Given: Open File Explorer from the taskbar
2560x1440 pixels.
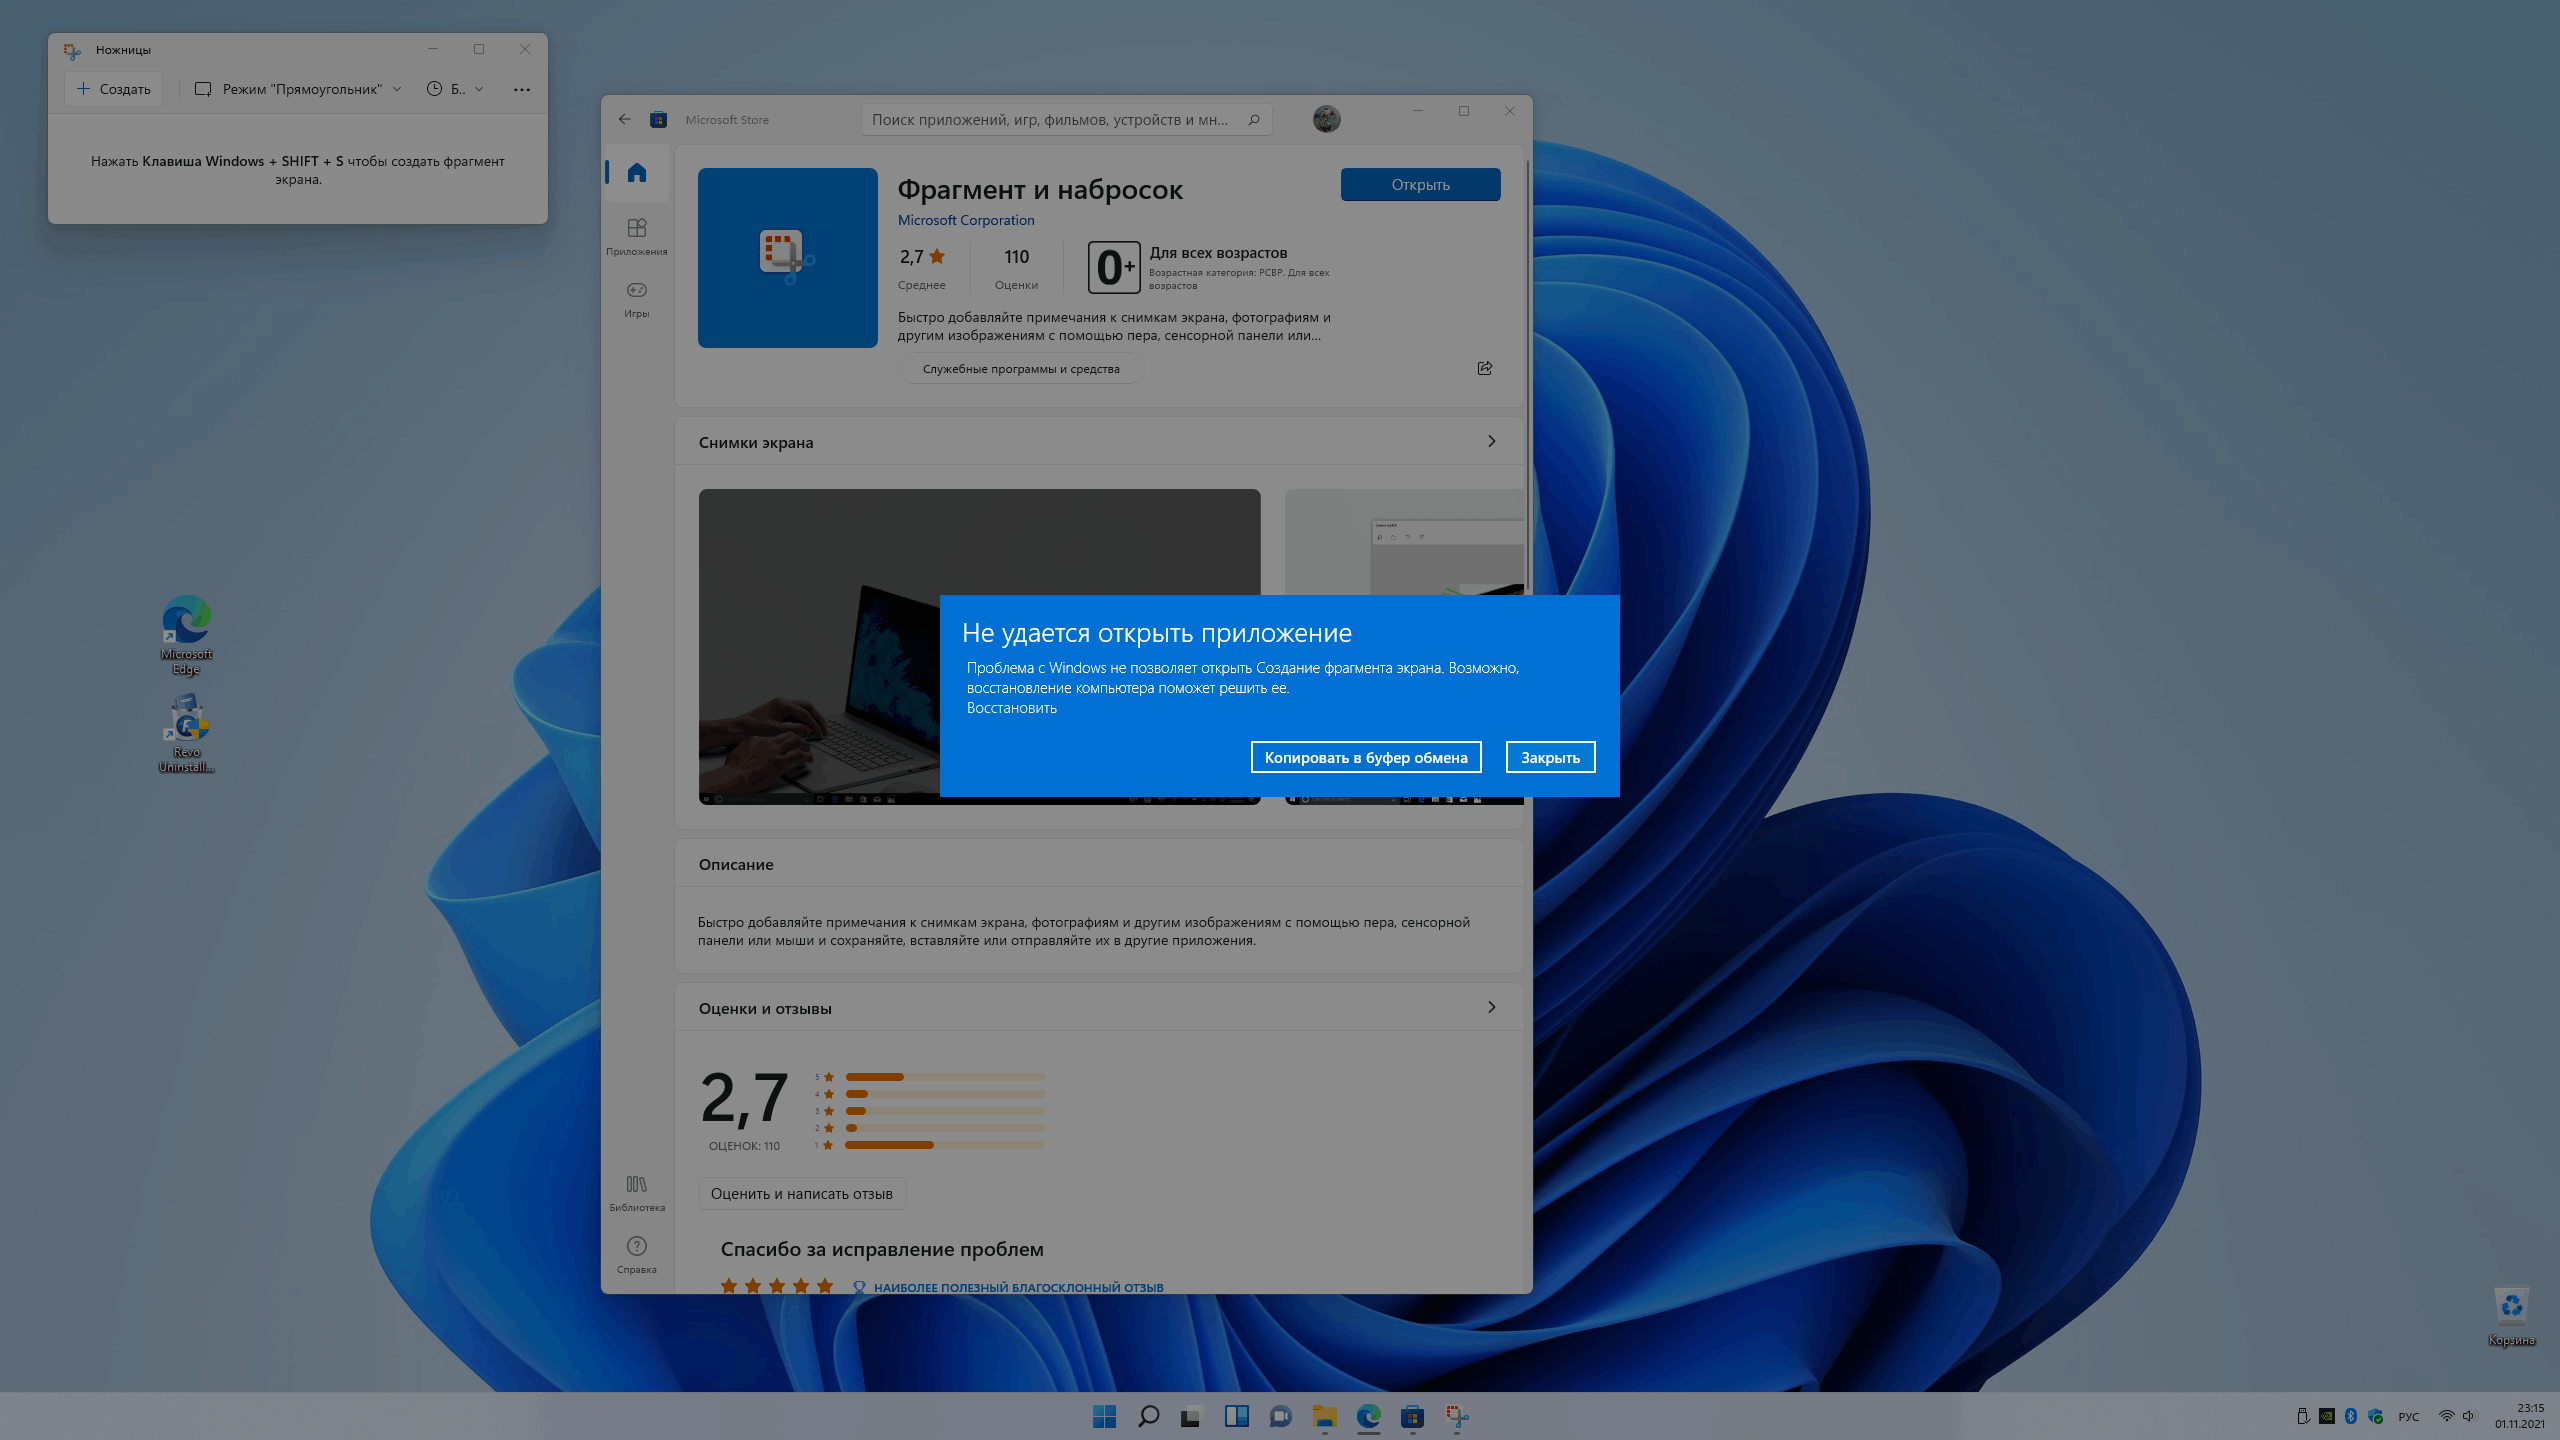Looking at the screenshot, I should click(x=1324, y=1416).
